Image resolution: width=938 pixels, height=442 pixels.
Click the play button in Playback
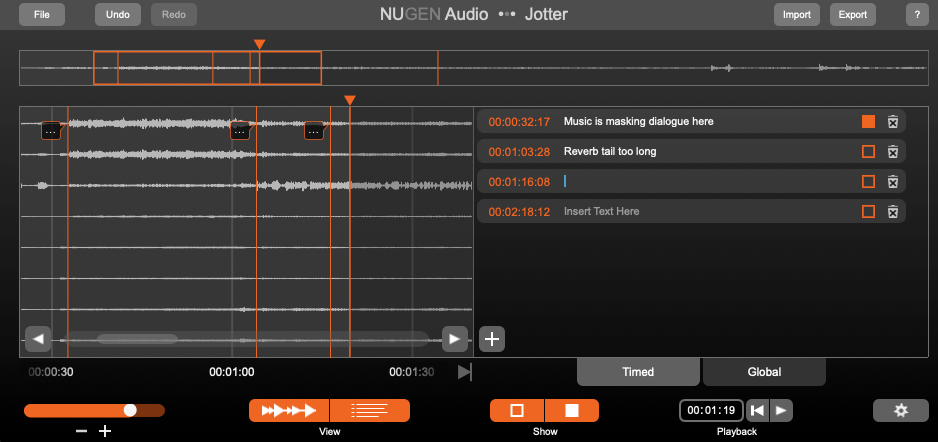[781, 410]
